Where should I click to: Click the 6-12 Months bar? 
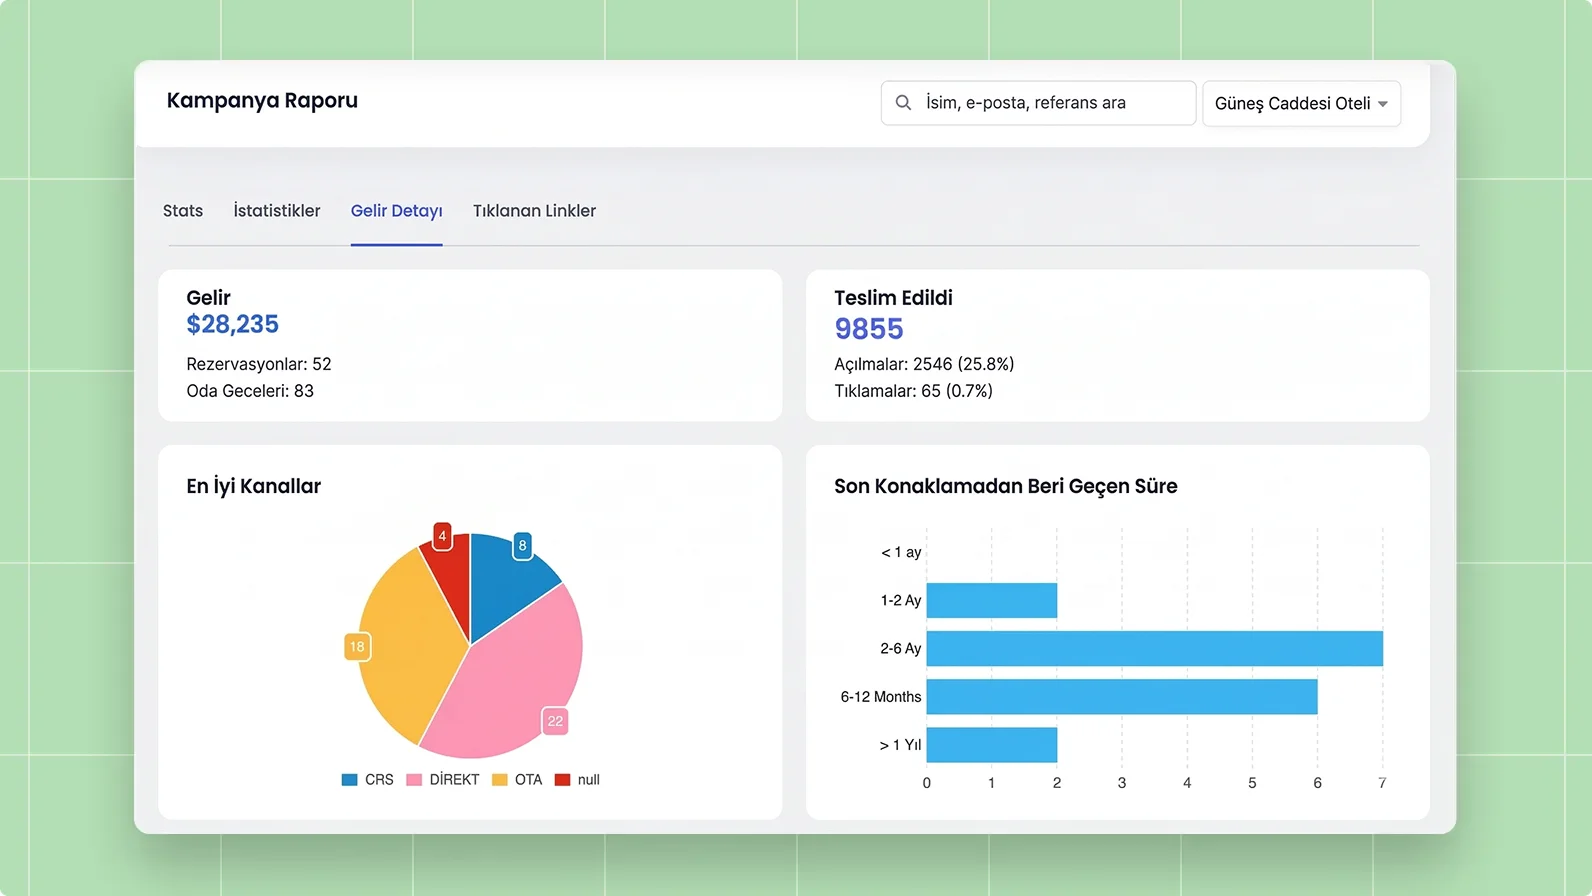1121,697
